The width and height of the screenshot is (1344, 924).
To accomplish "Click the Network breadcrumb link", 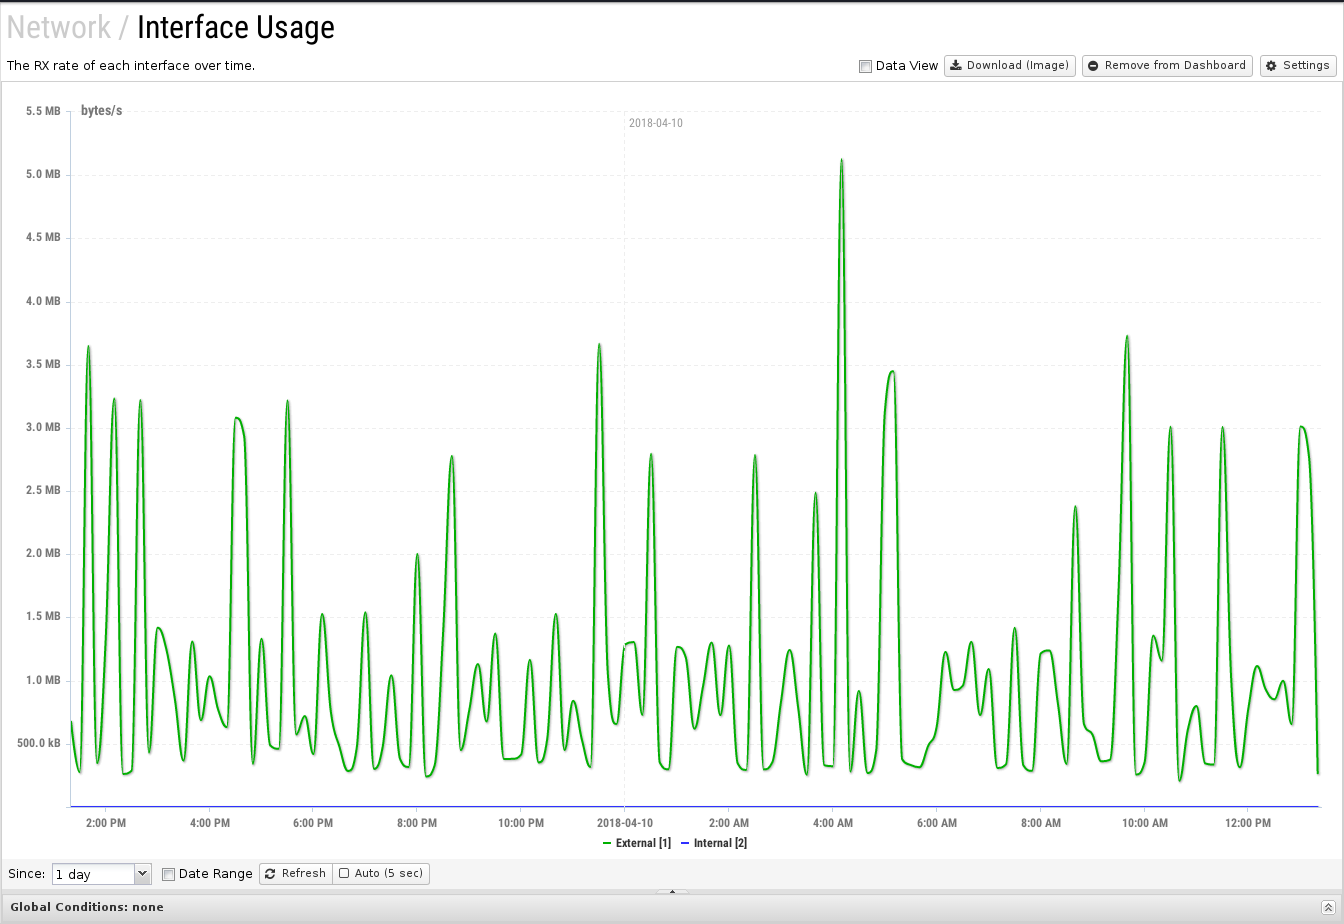I will (x=59, y=27).
